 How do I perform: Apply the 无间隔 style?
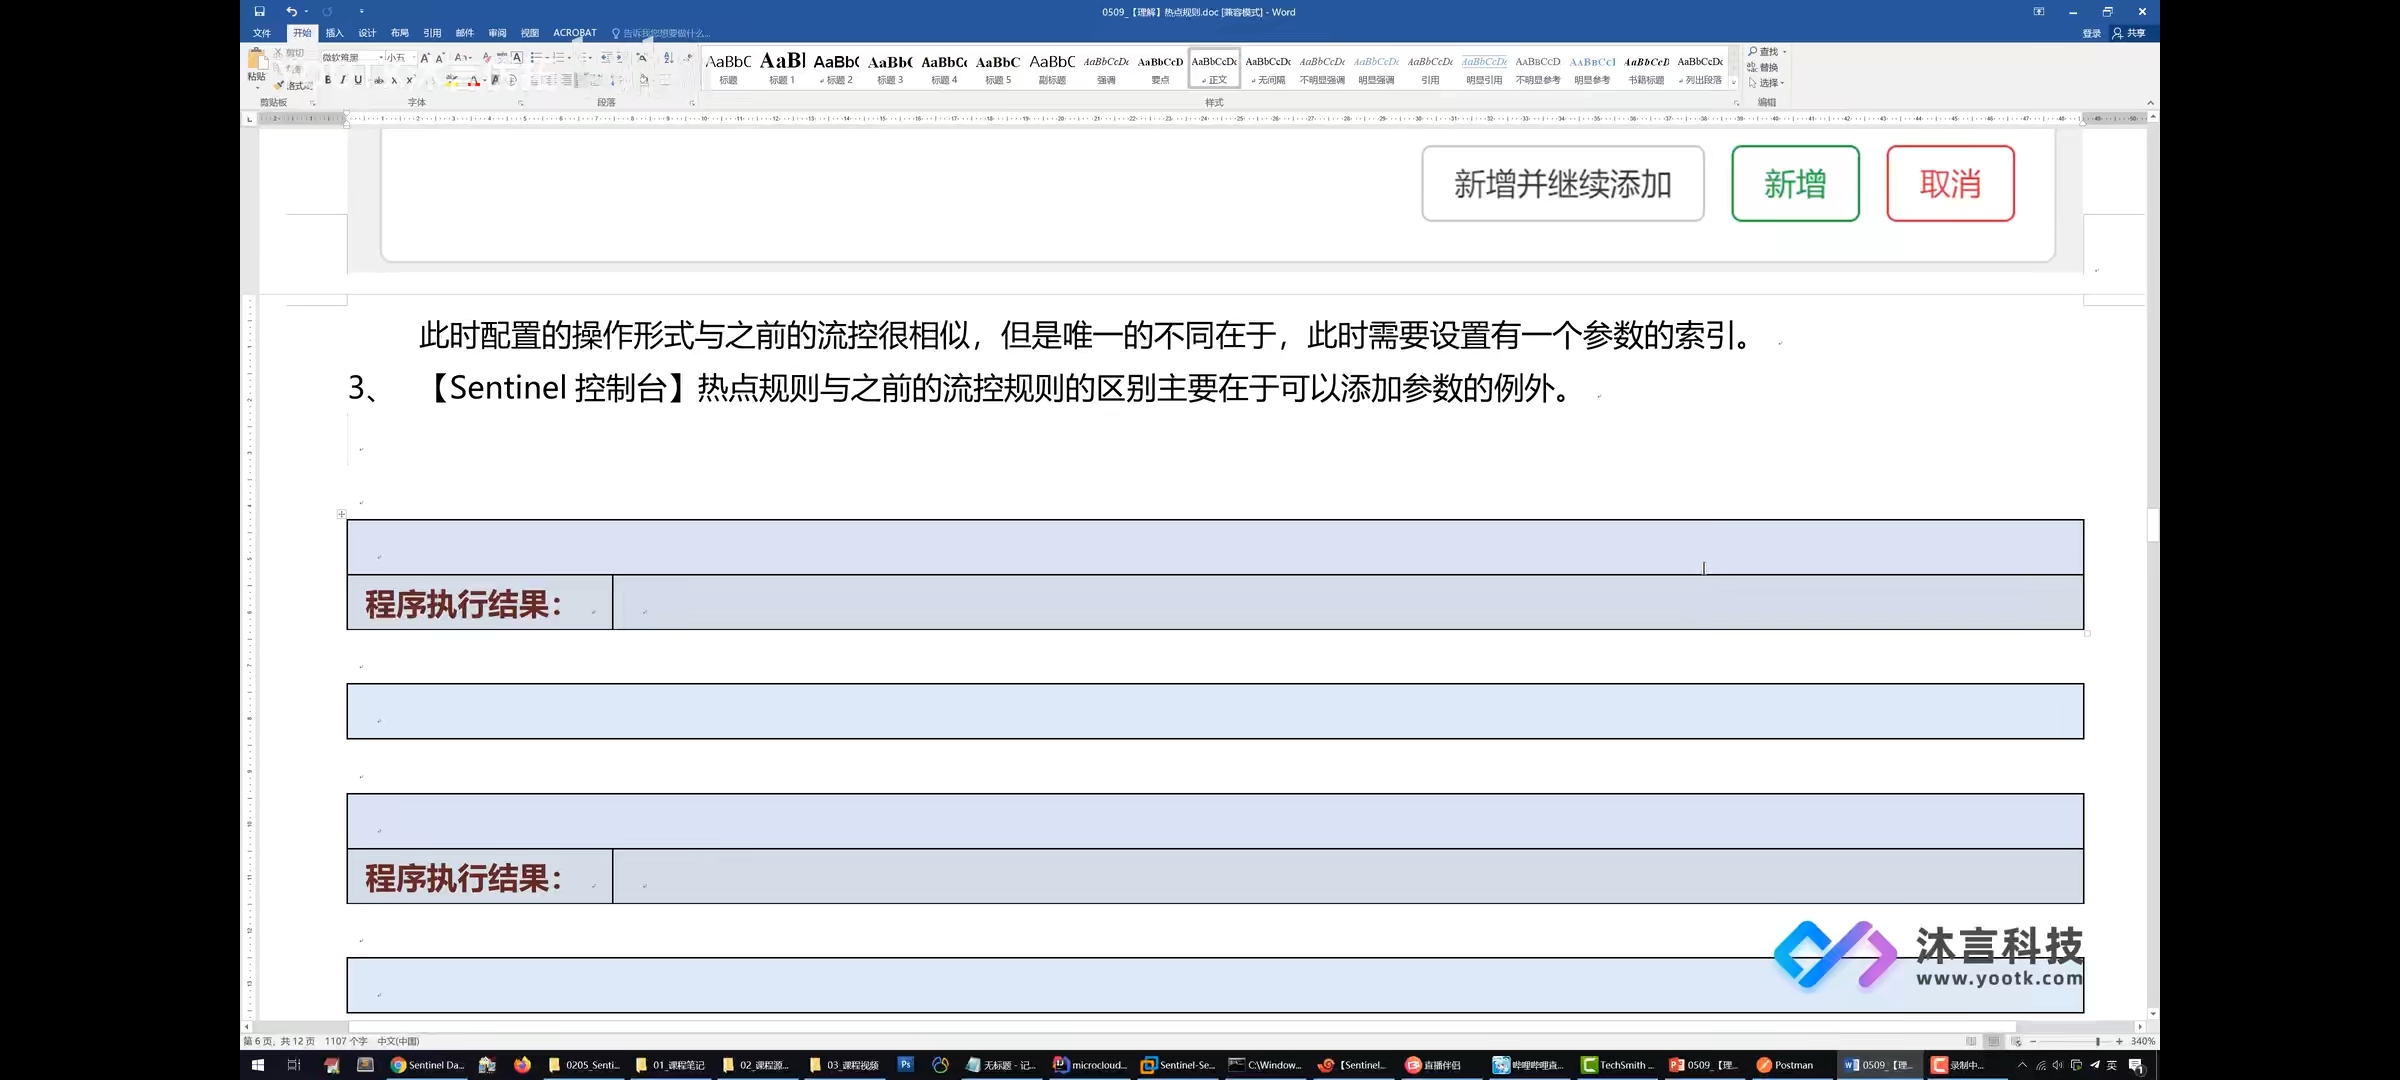pyautogui.click(x=1268, y=68)
